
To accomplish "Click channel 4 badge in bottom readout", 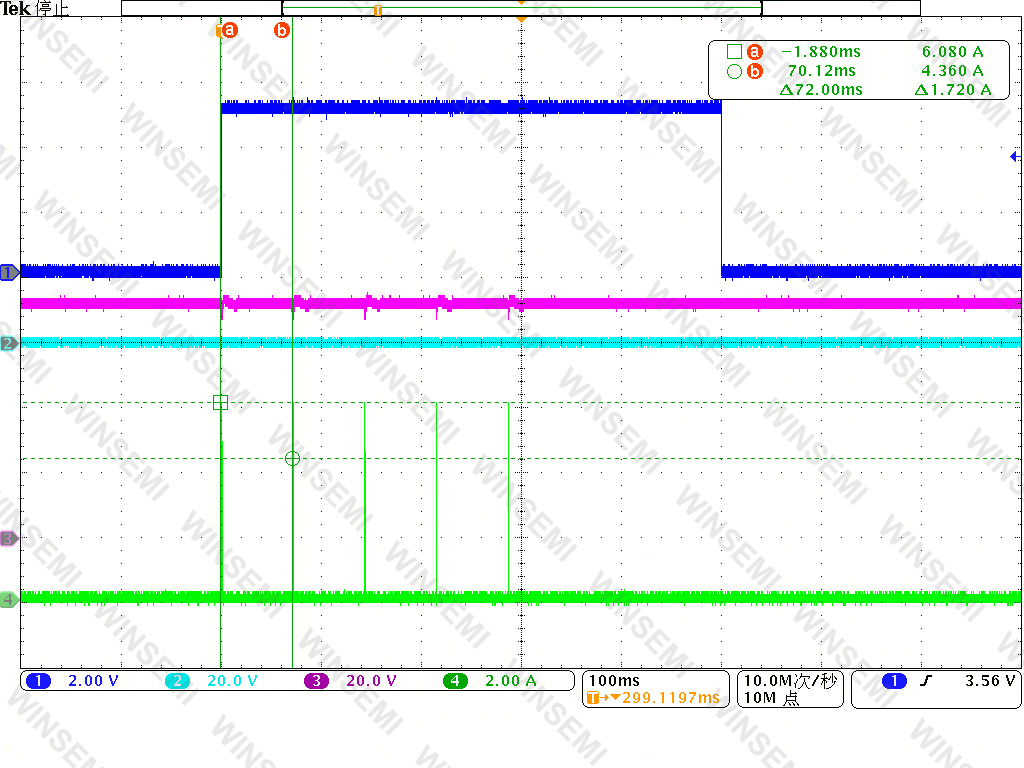I will tap(455, 681).
